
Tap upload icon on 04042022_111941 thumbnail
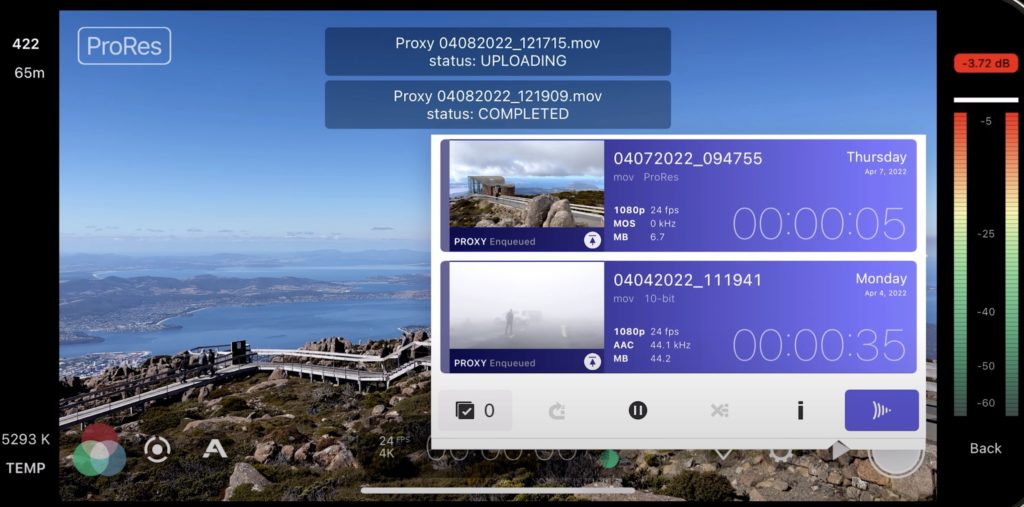592,362
